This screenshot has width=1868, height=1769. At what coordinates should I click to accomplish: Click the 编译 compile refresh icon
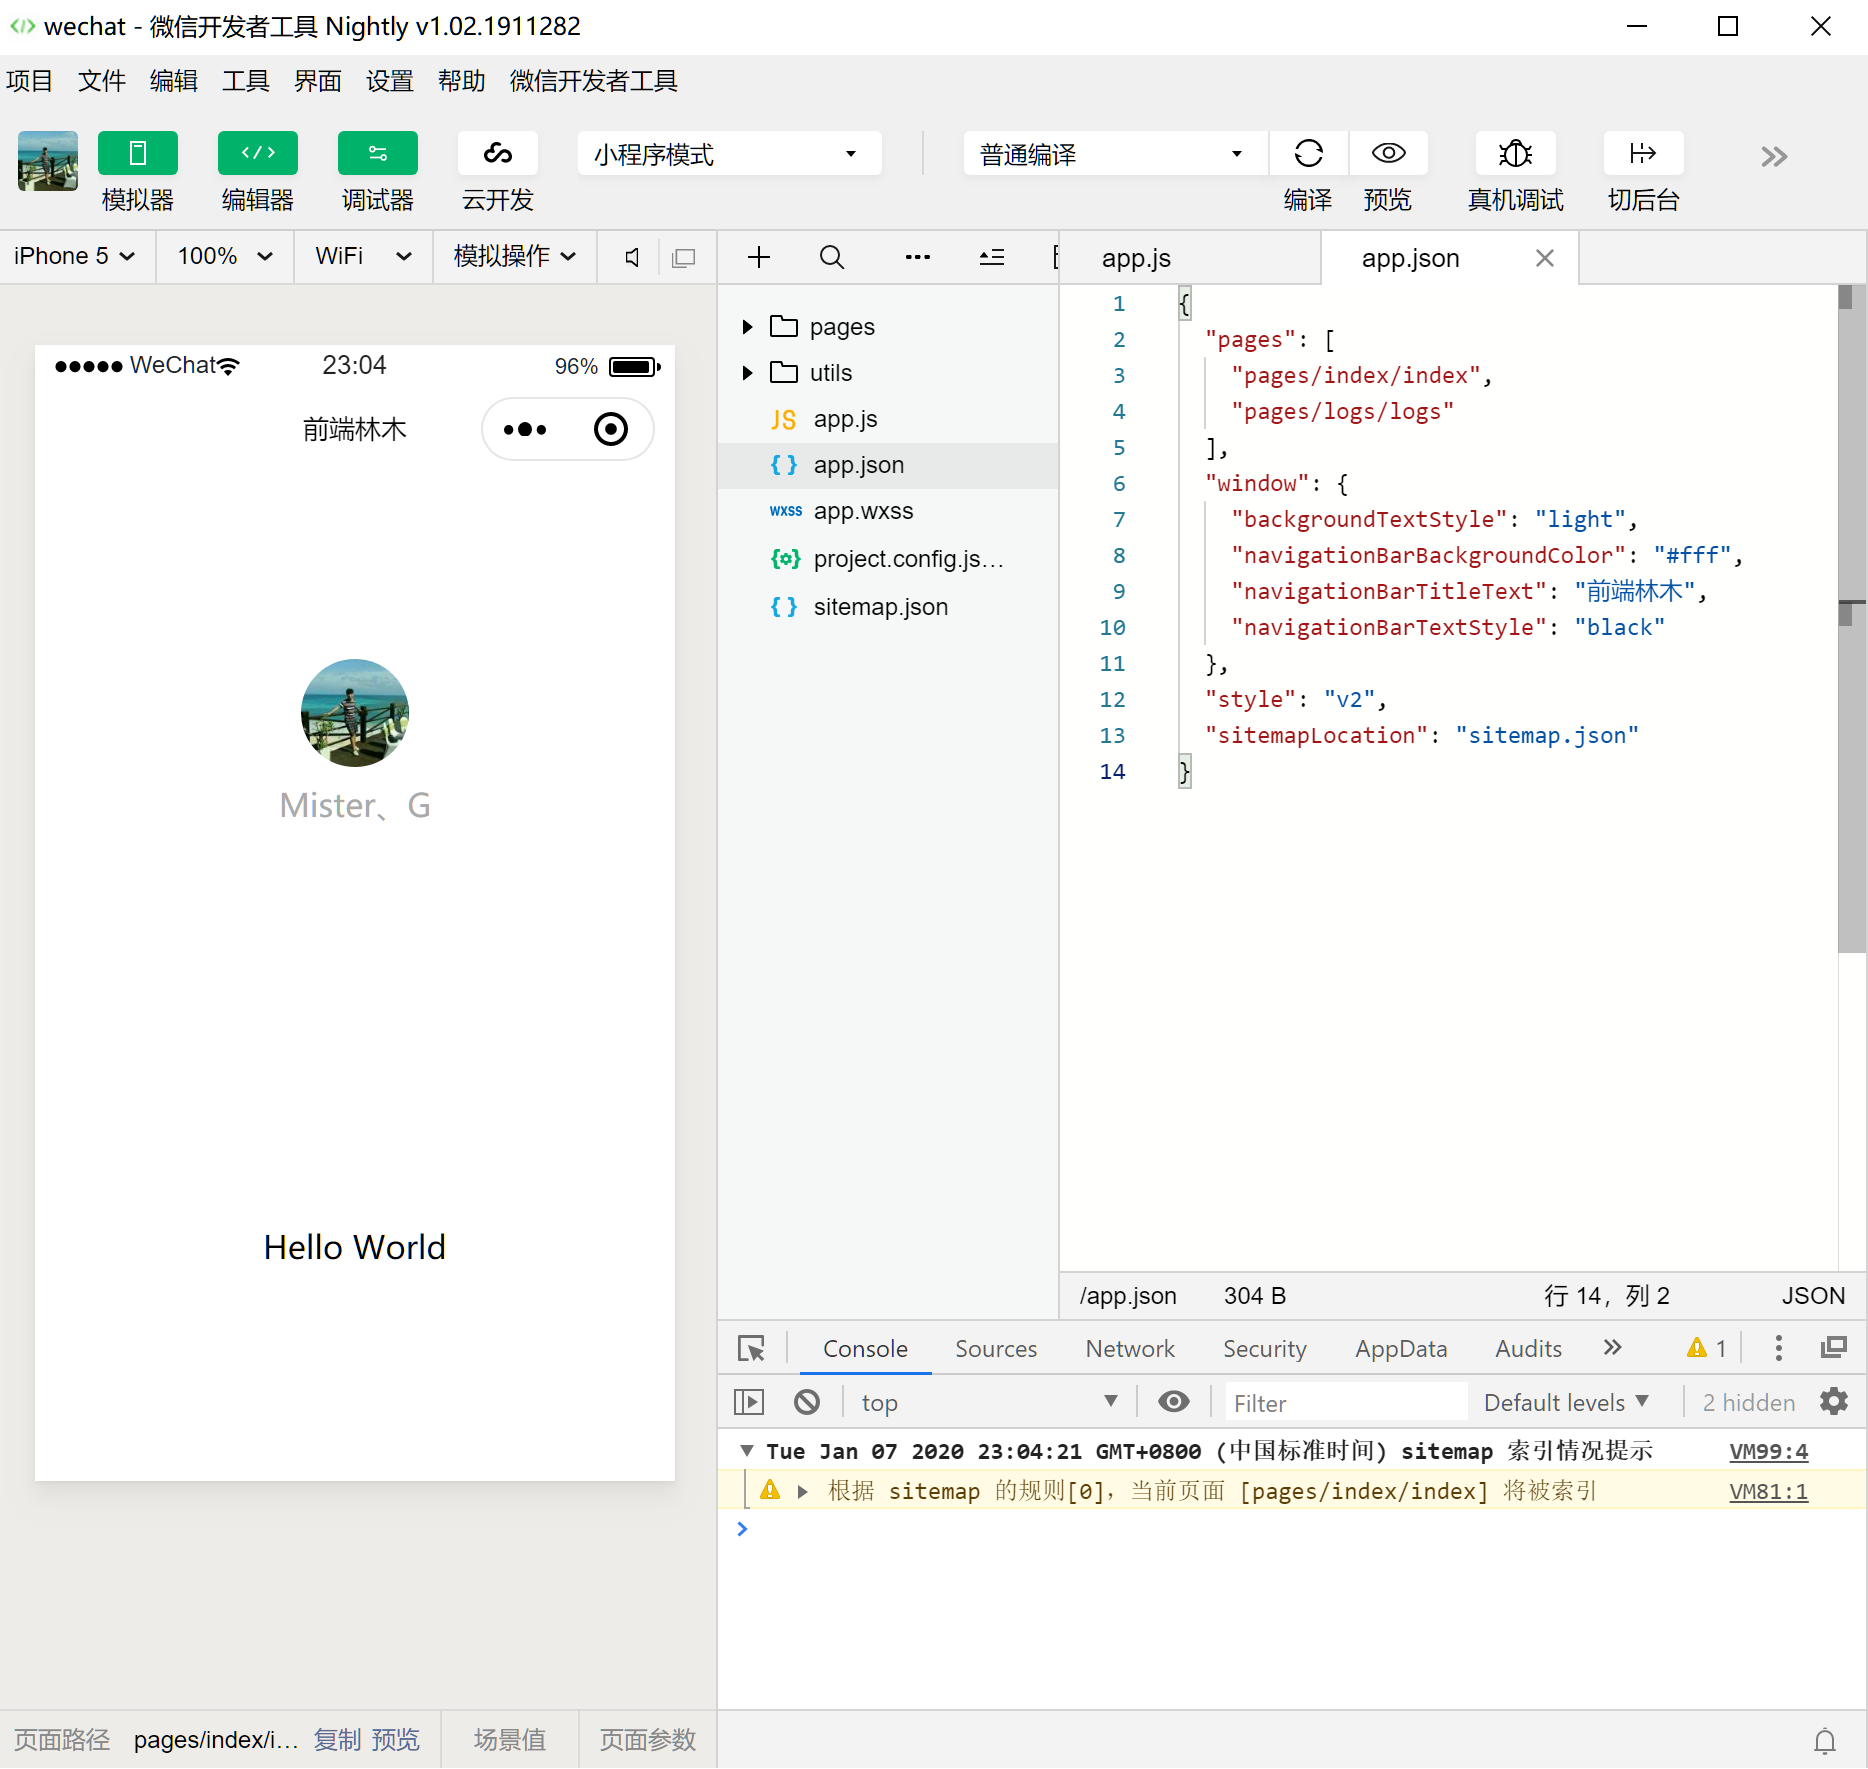pyautogui.click(x=1308, y=153)
